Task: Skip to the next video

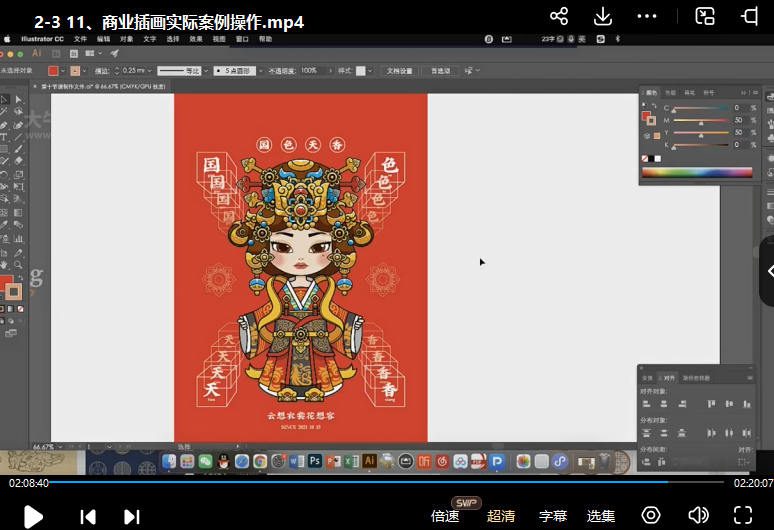Action: click(x=131, y=516)
